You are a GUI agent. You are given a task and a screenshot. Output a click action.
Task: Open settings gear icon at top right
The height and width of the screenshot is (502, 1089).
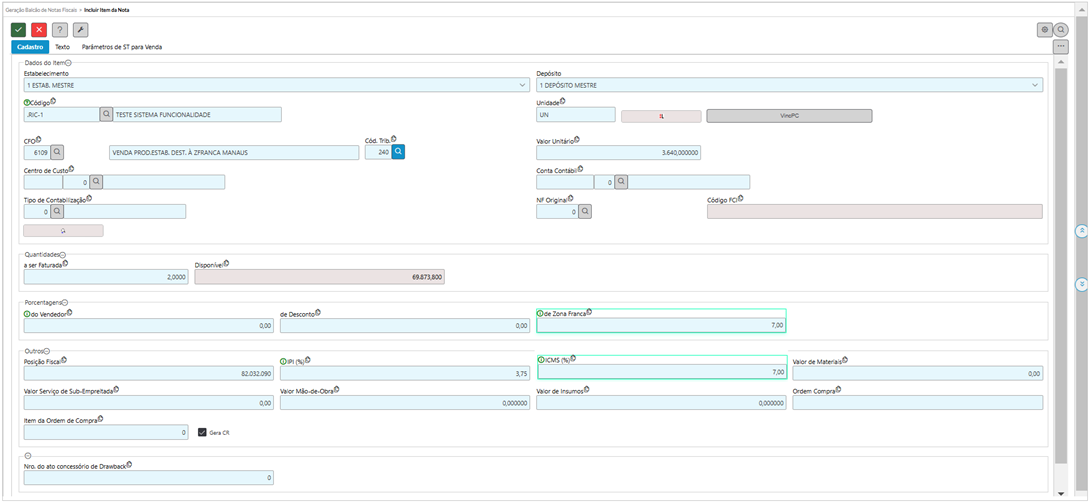[x=1044, y=30]
